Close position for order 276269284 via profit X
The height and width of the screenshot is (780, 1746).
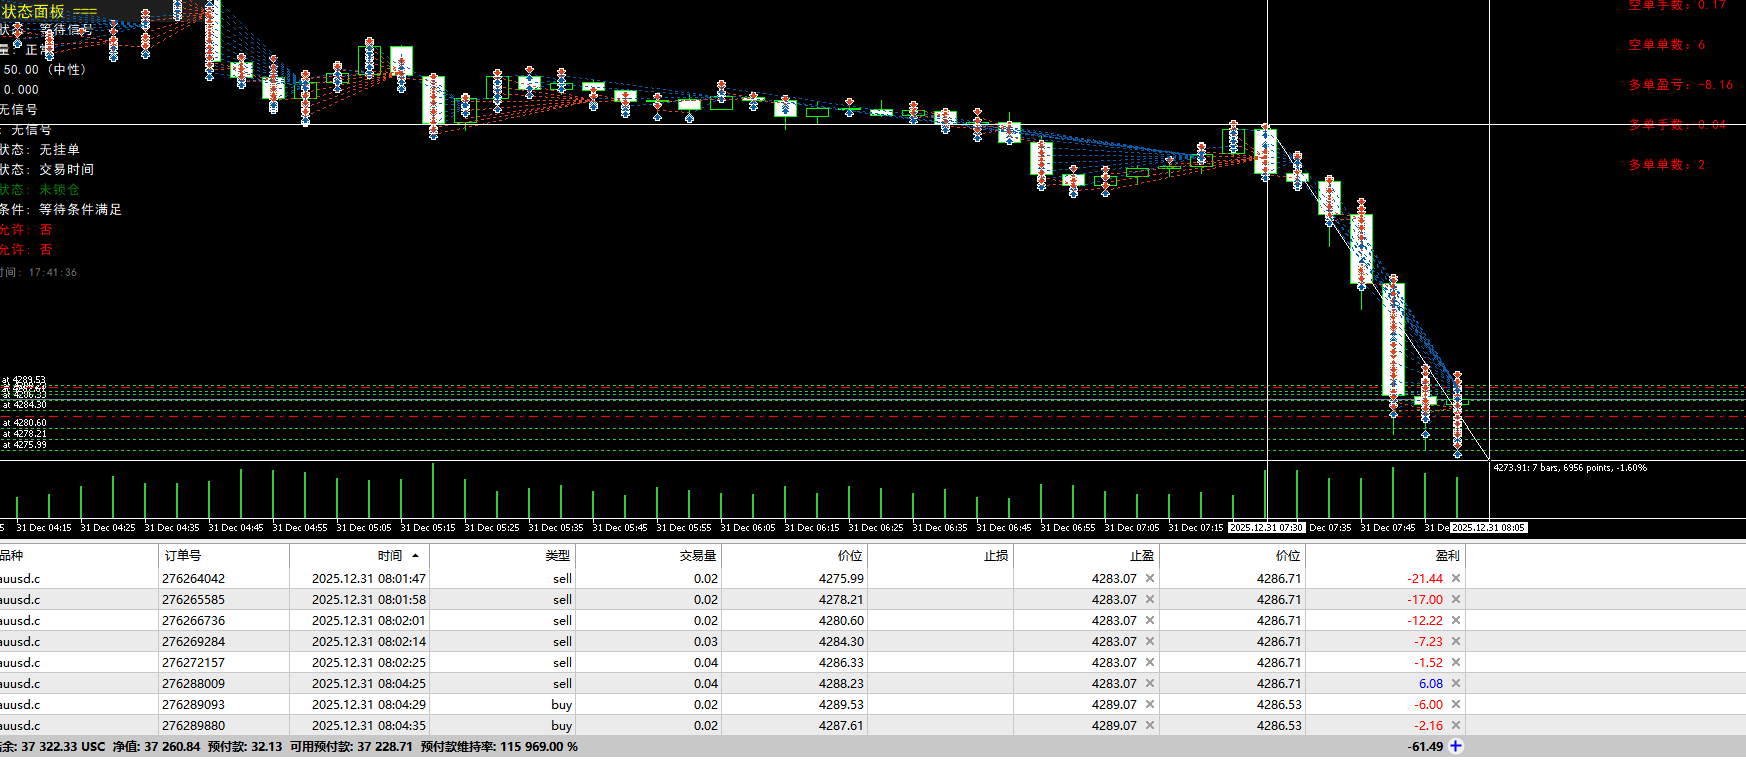[1456, 641]
